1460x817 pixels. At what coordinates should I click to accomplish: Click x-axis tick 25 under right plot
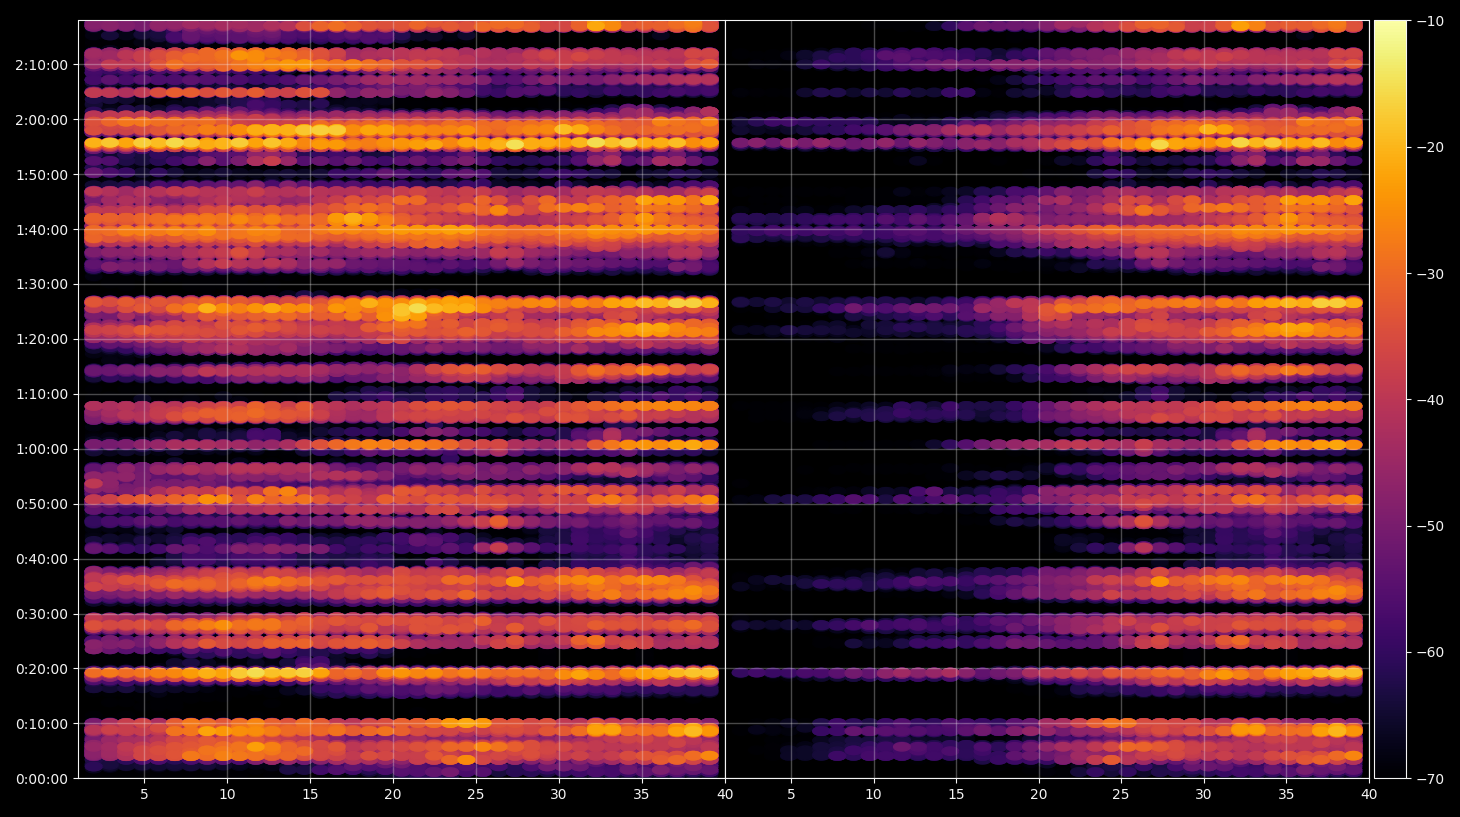click(x=1121, y=795)
